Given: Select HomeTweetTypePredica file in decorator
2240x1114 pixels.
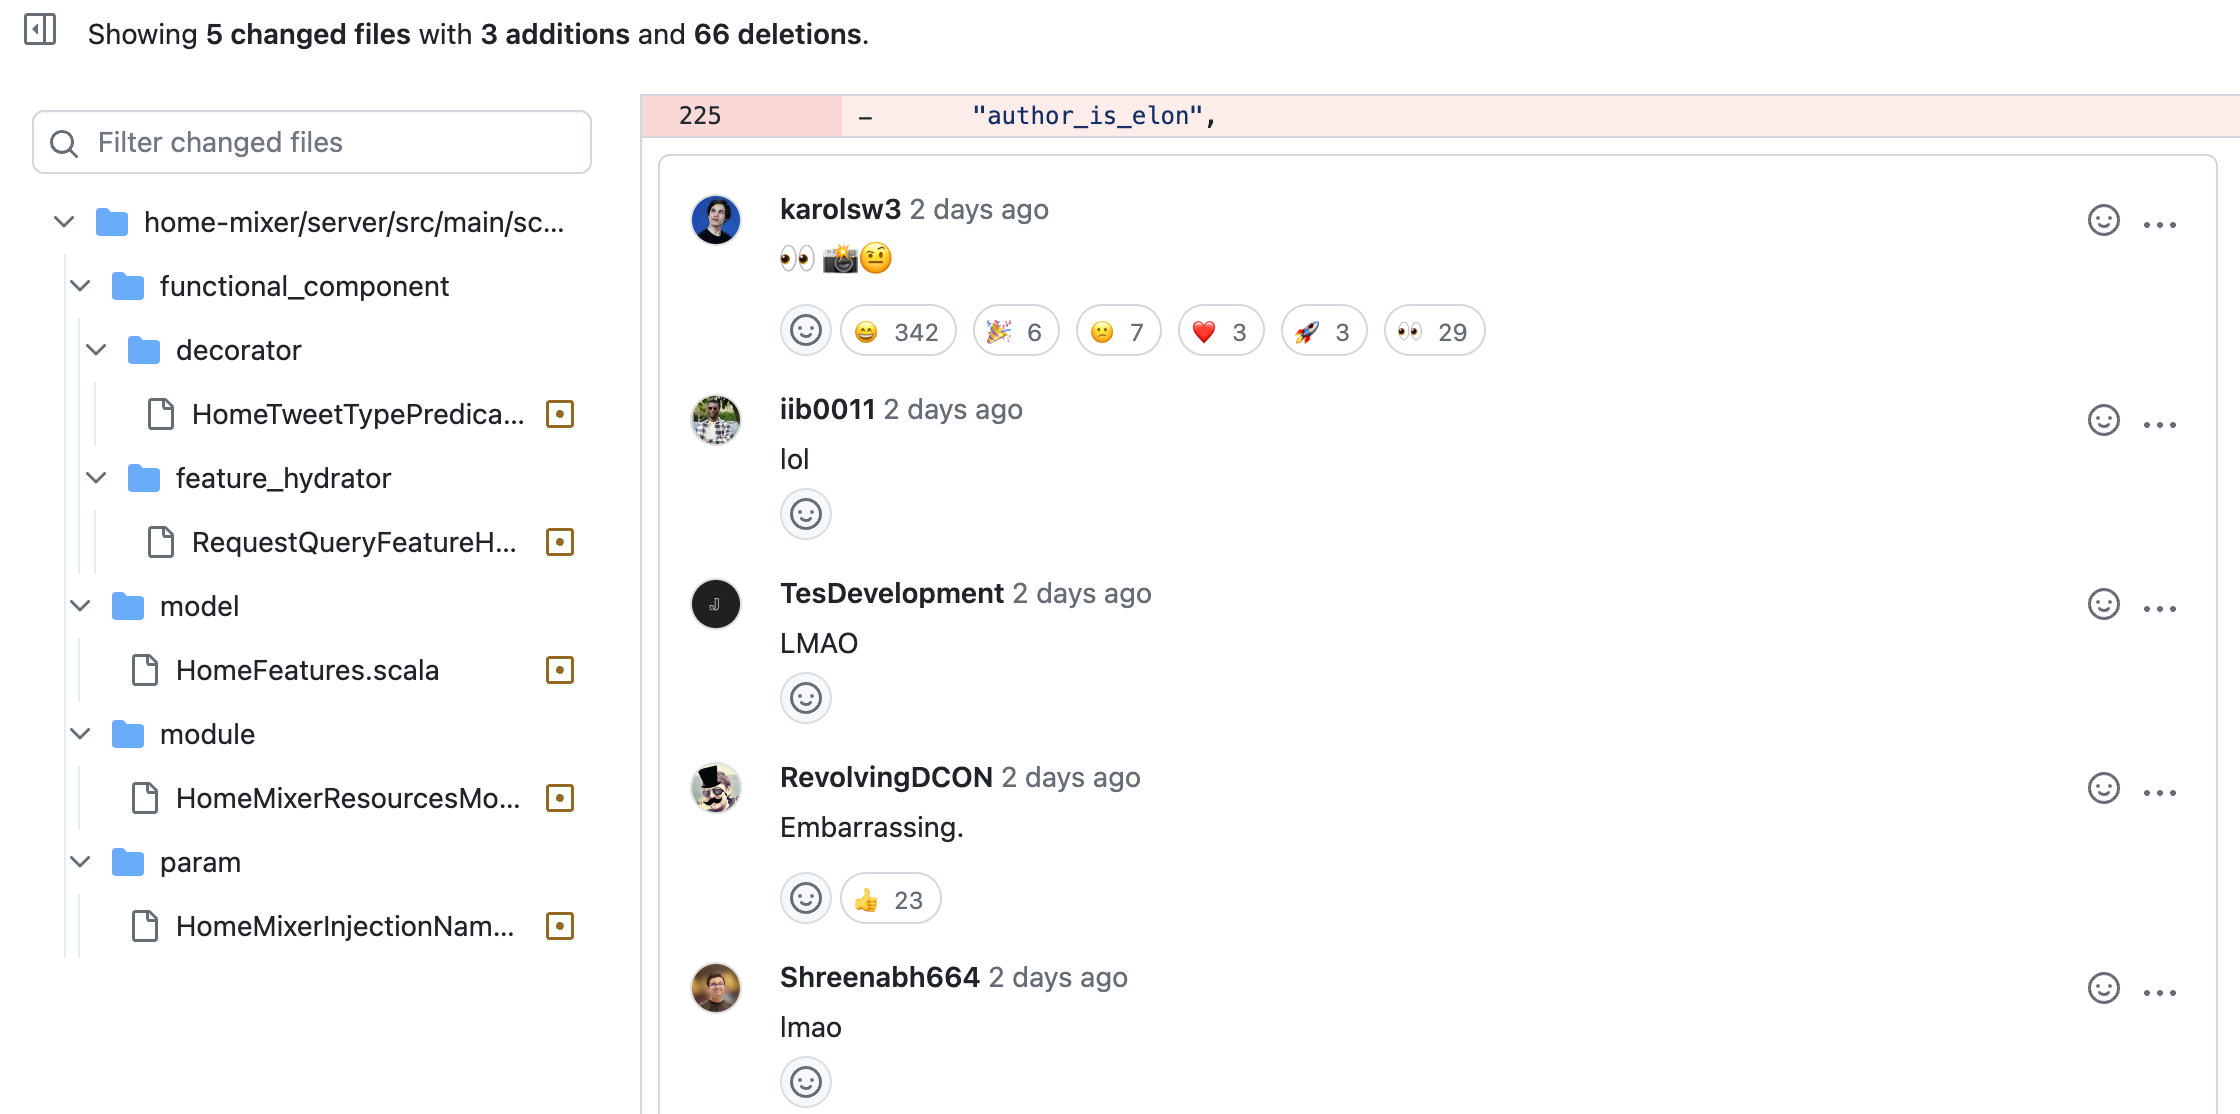Looking at the screenshot, I should click(350, 414).
